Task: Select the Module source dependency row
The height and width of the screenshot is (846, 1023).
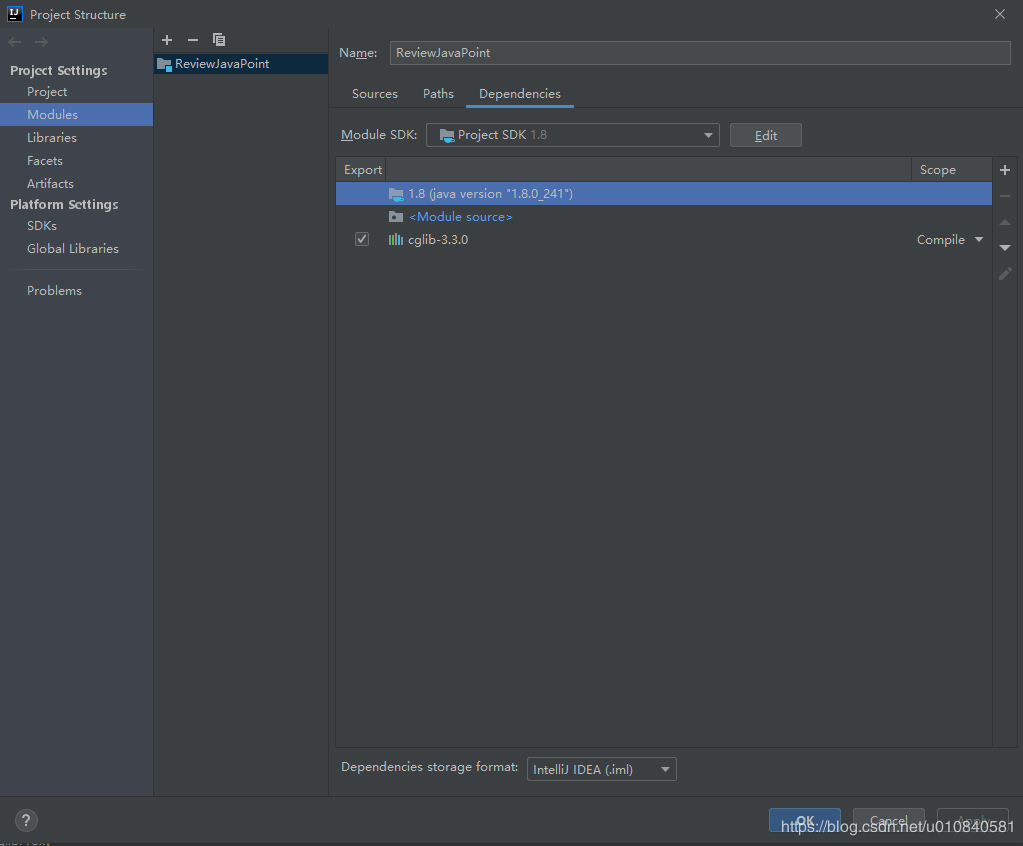Action: 460,217
